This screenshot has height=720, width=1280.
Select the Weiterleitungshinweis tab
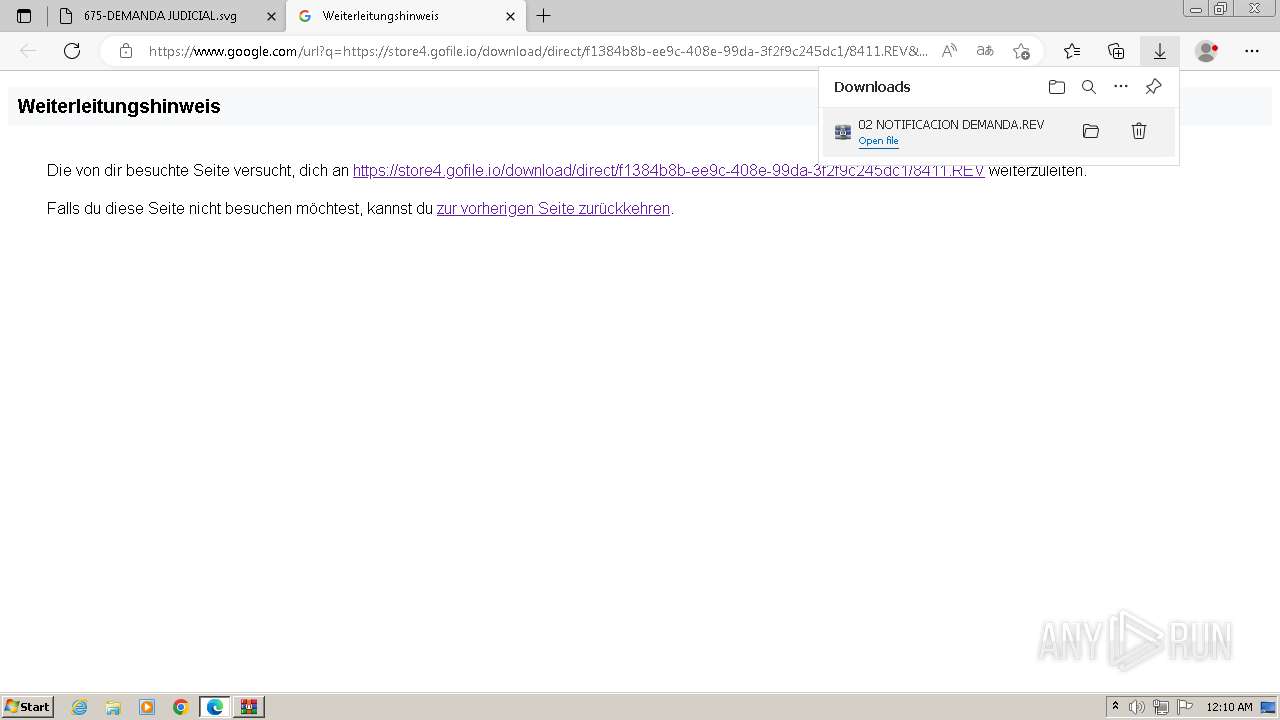[405, 16]
